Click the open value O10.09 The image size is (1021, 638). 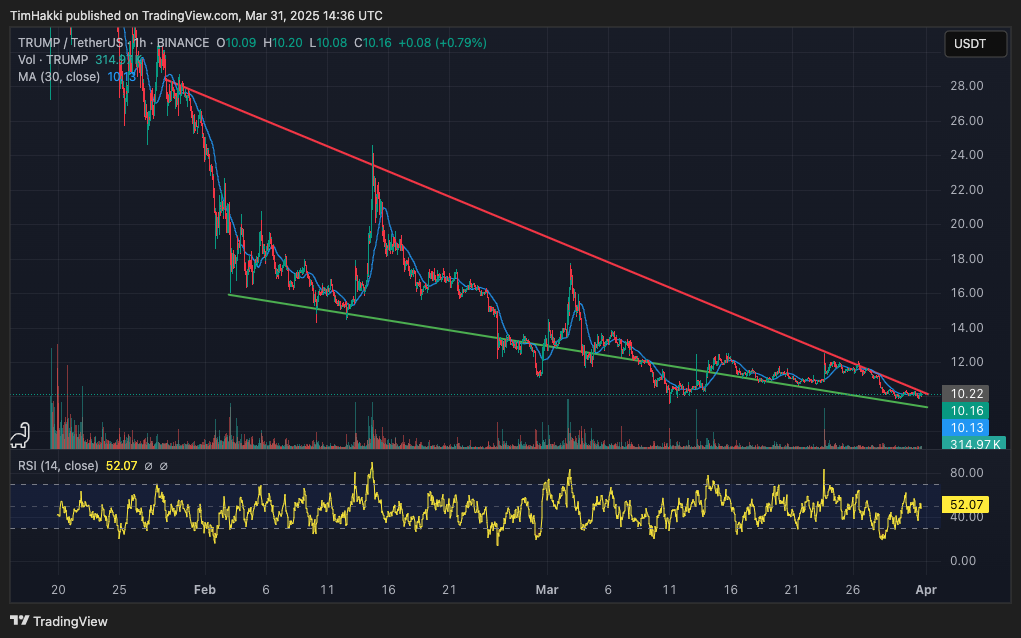point(236,43)
